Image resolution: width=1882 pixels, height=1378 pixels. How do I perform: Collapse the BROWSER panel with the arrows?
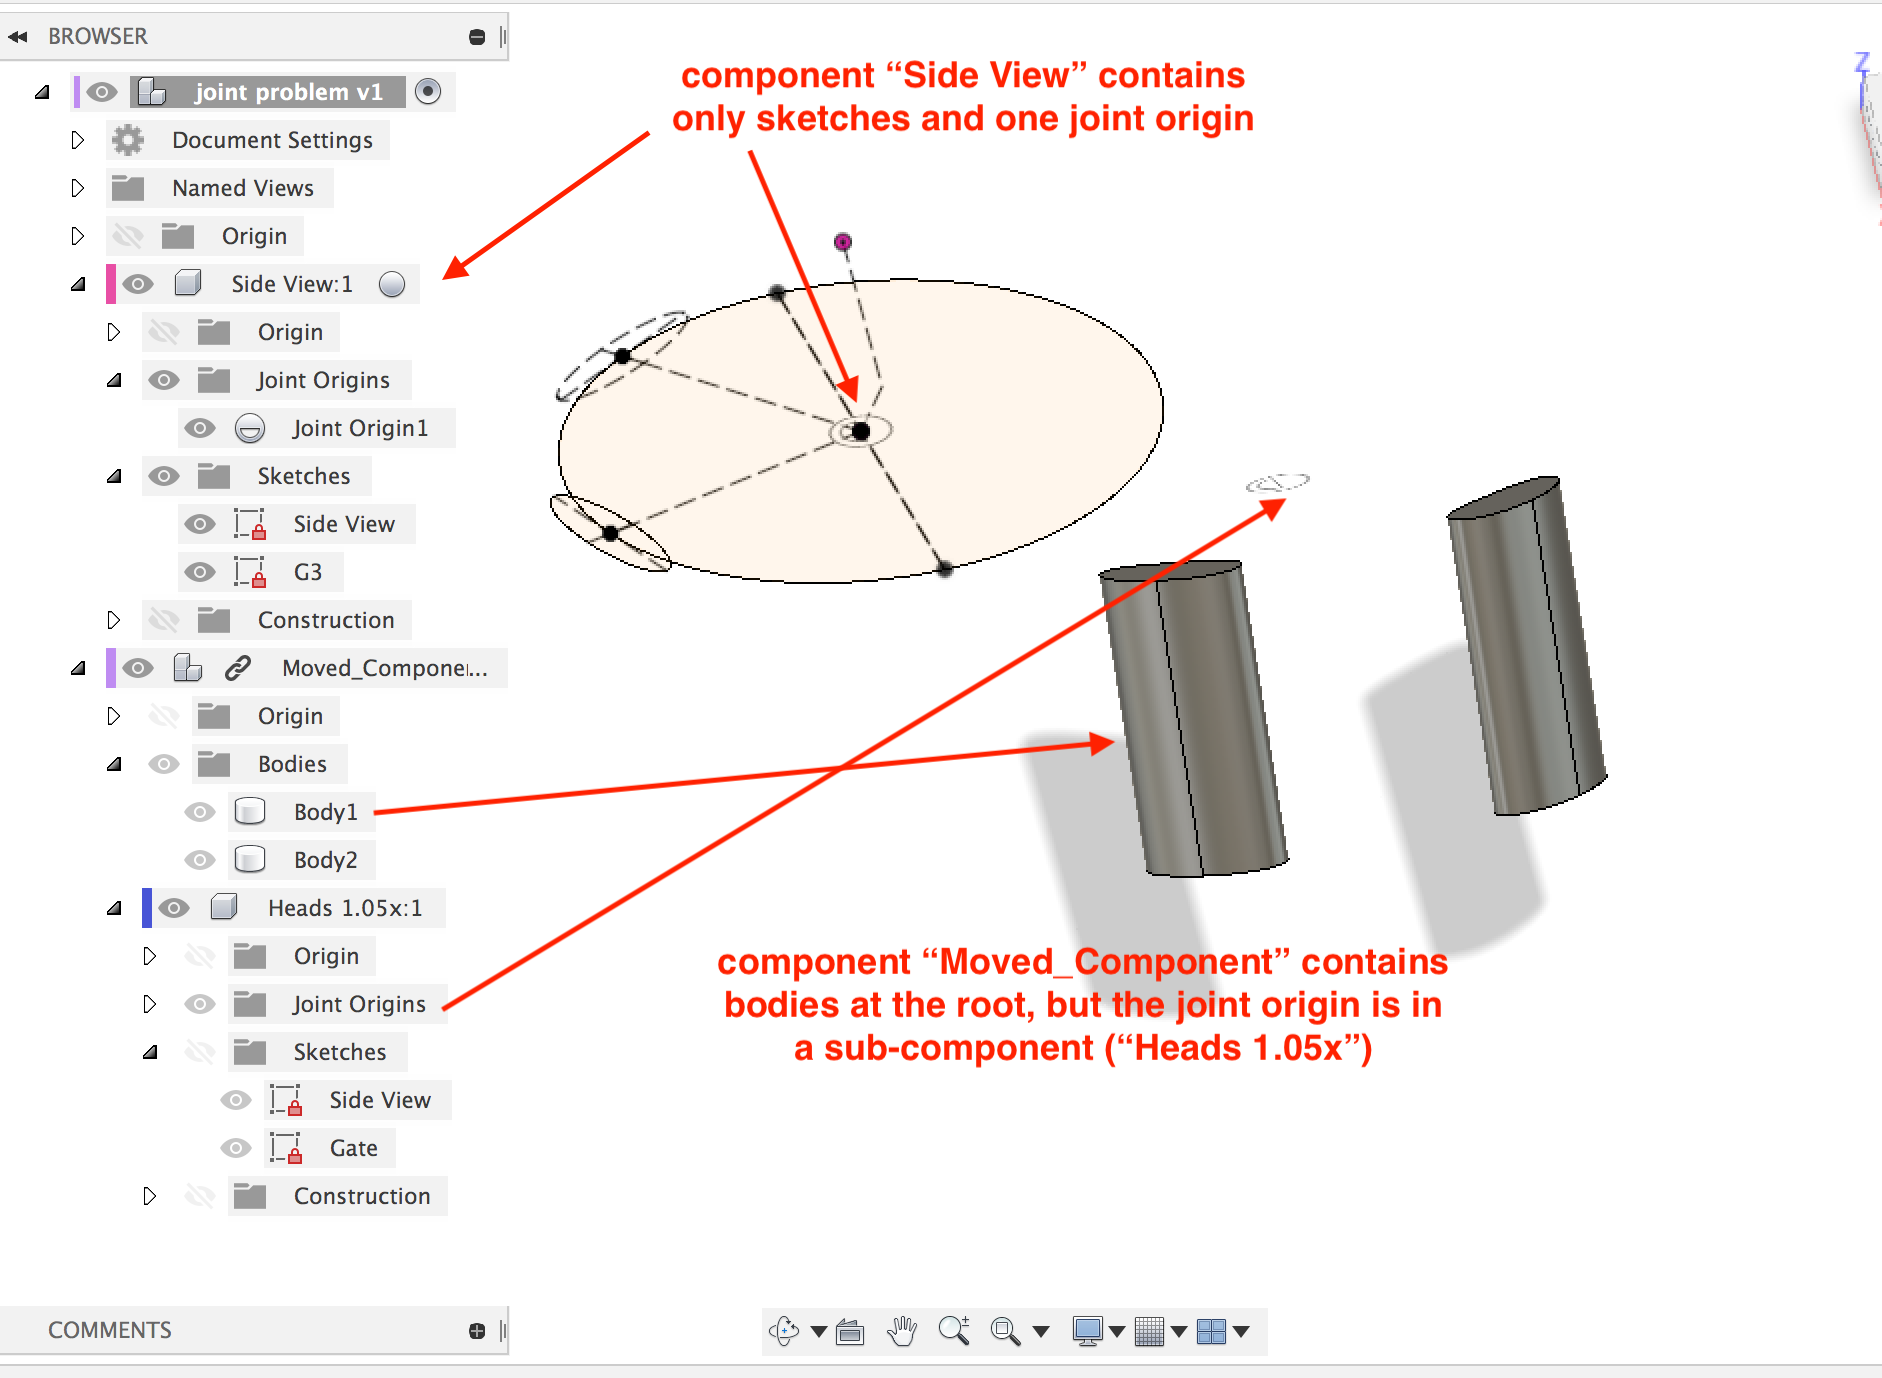pos(18,36)
